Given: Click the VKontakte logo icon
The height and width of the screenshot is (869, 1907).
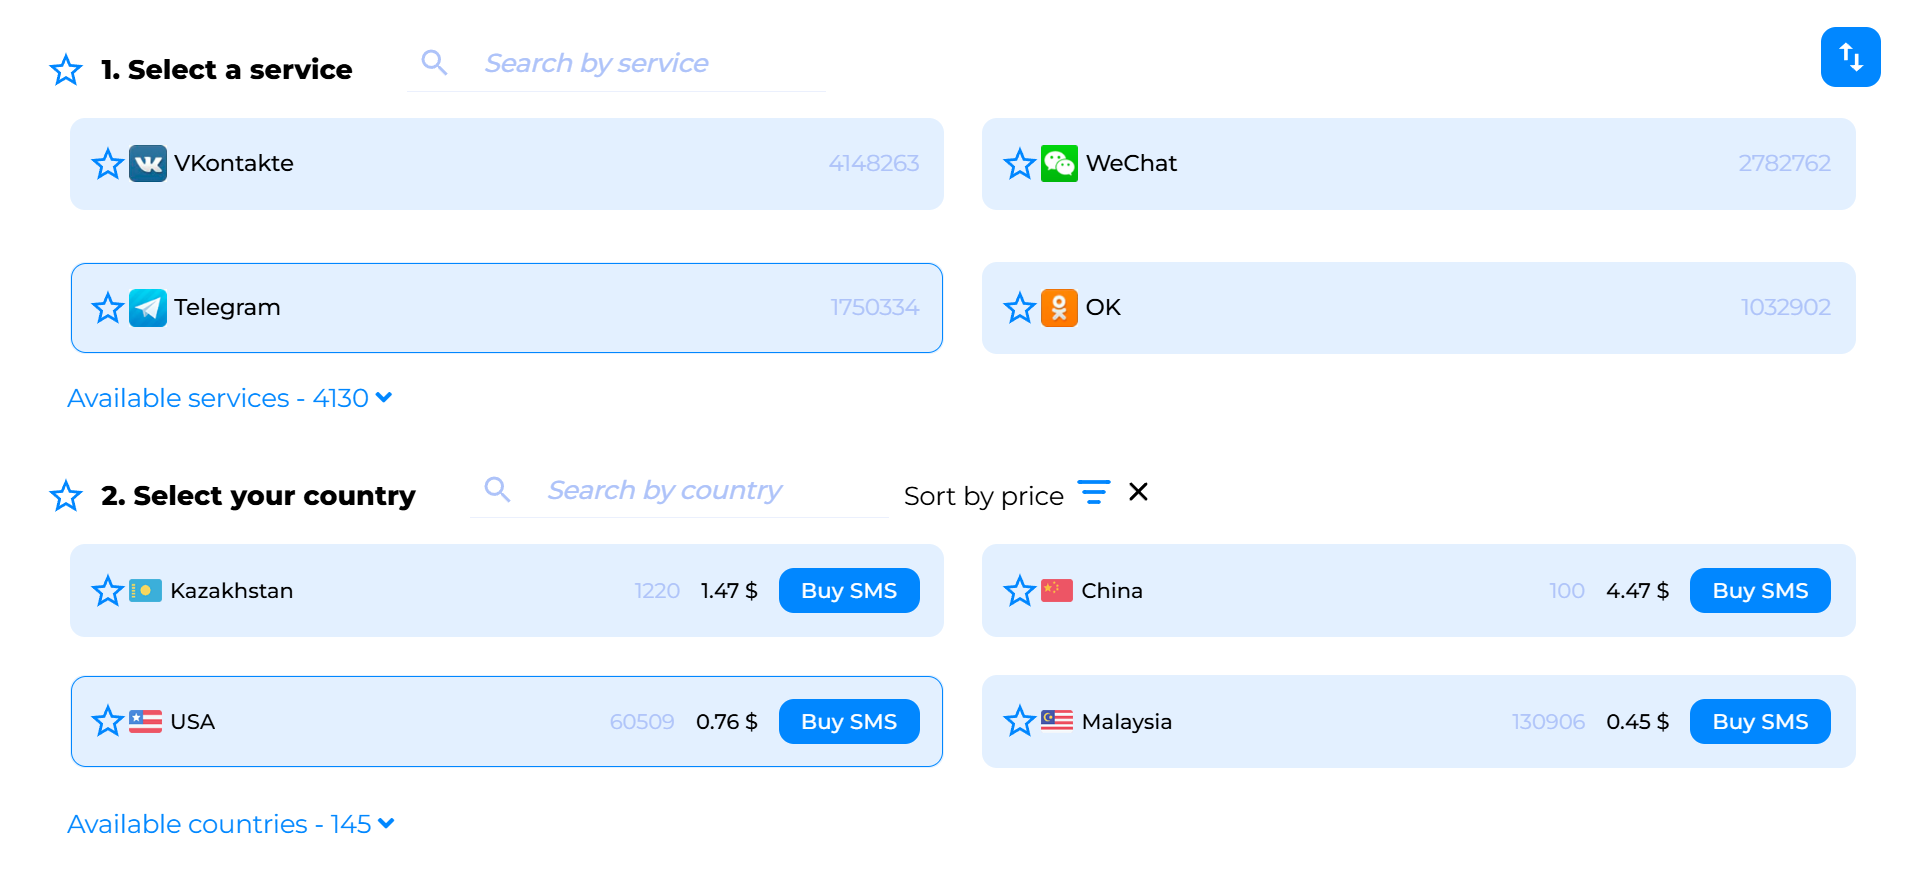Looking at the screenshot, I should click(148, 164).
